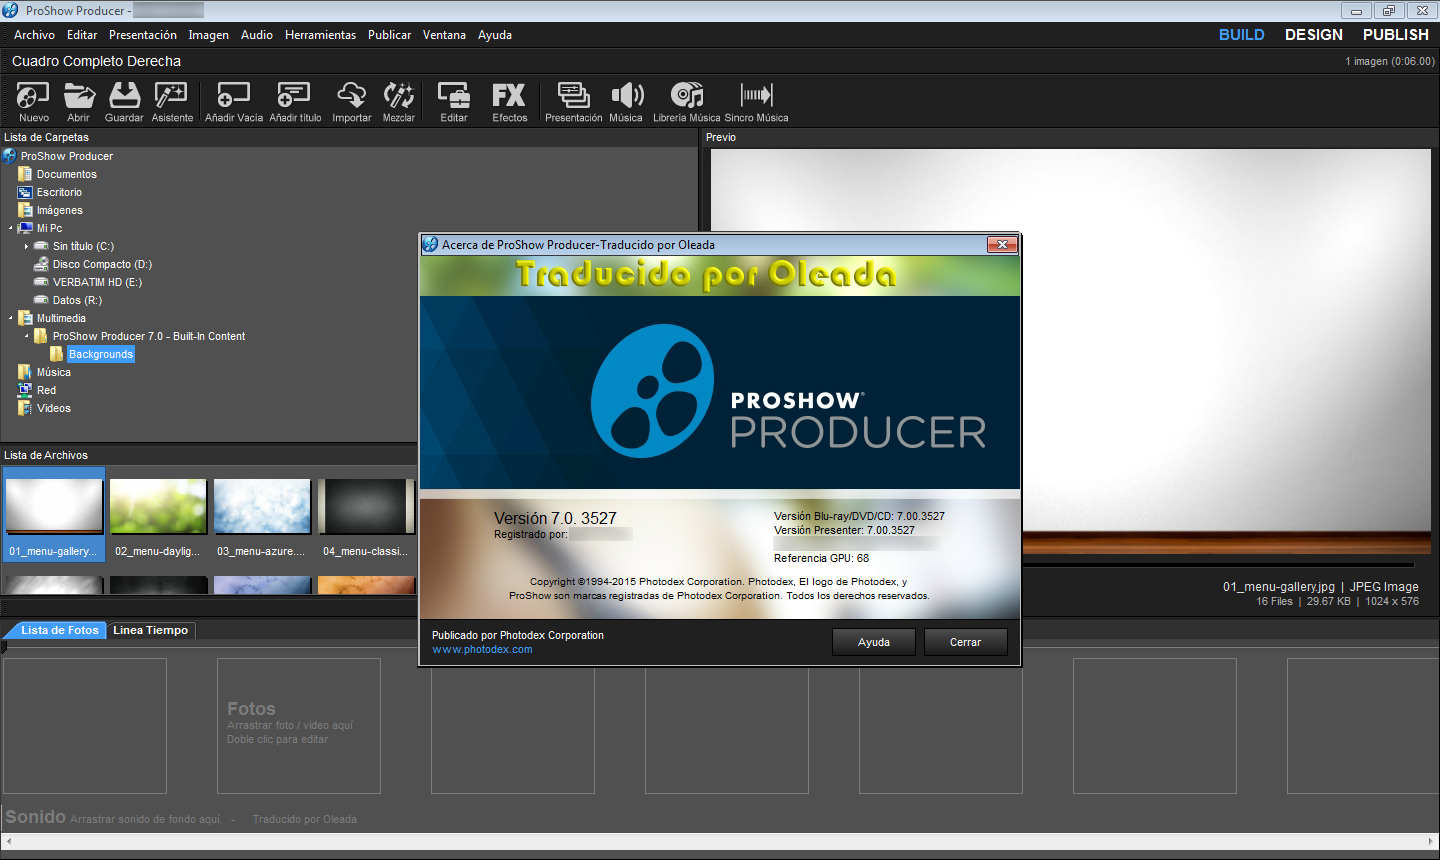The width and height of the screenshot is (1440, 860).
Task: Click the Añadir título icon
Action: tap(295, 102)
